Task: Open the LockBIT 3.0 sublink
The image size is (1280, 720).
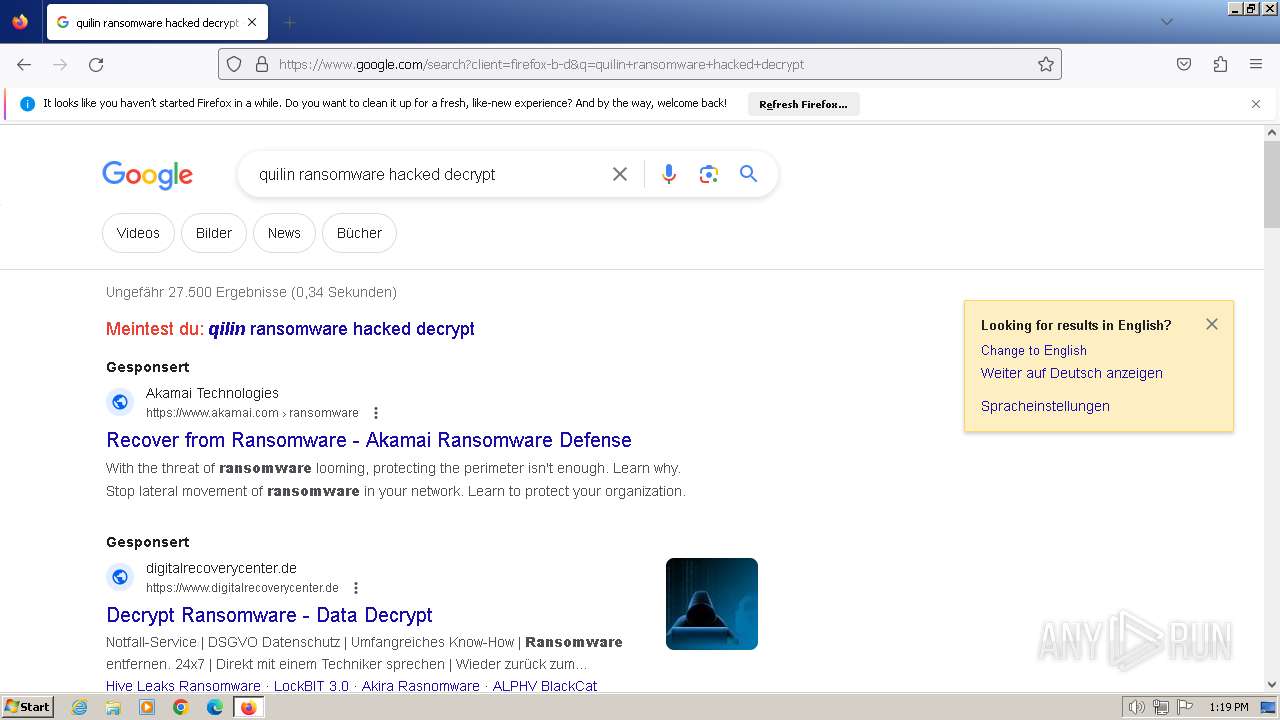Action: click(312, 686)
